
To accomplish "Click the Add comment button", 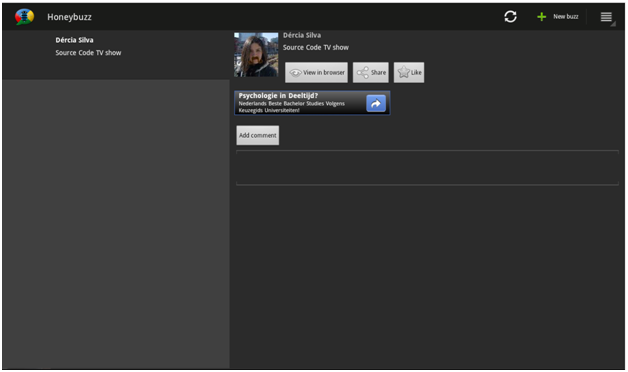I will click(x=258, y=135).
